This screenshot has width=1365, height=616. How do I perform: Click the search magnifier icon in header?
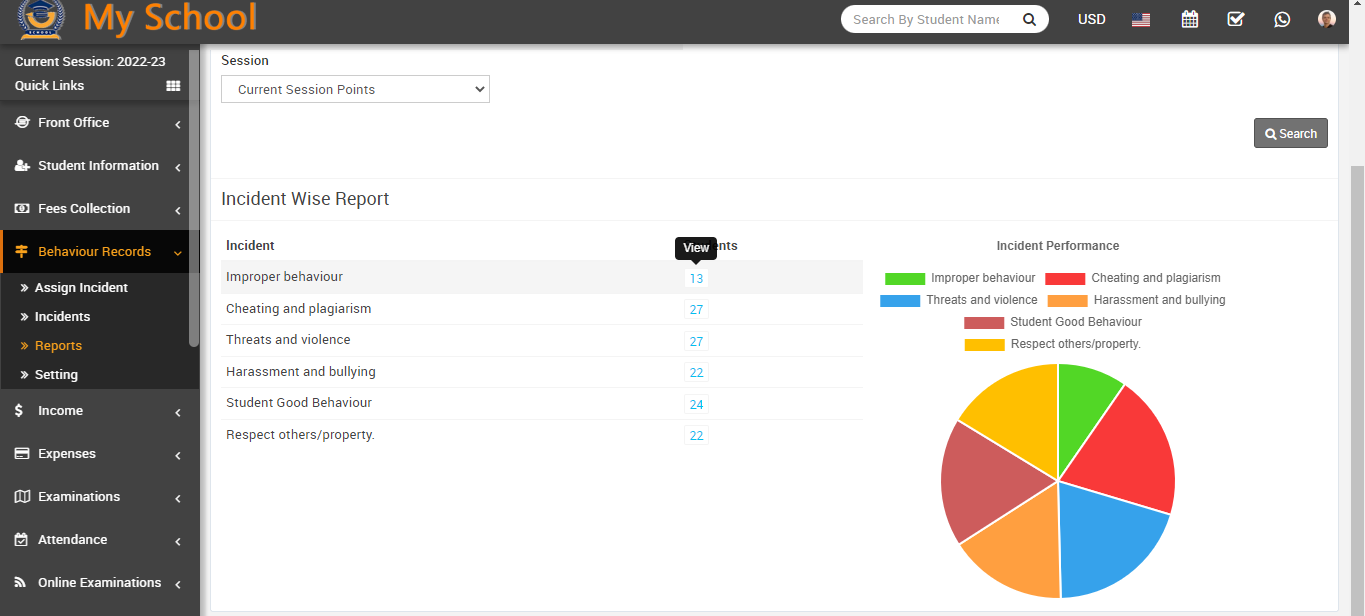click(1029, 19)
